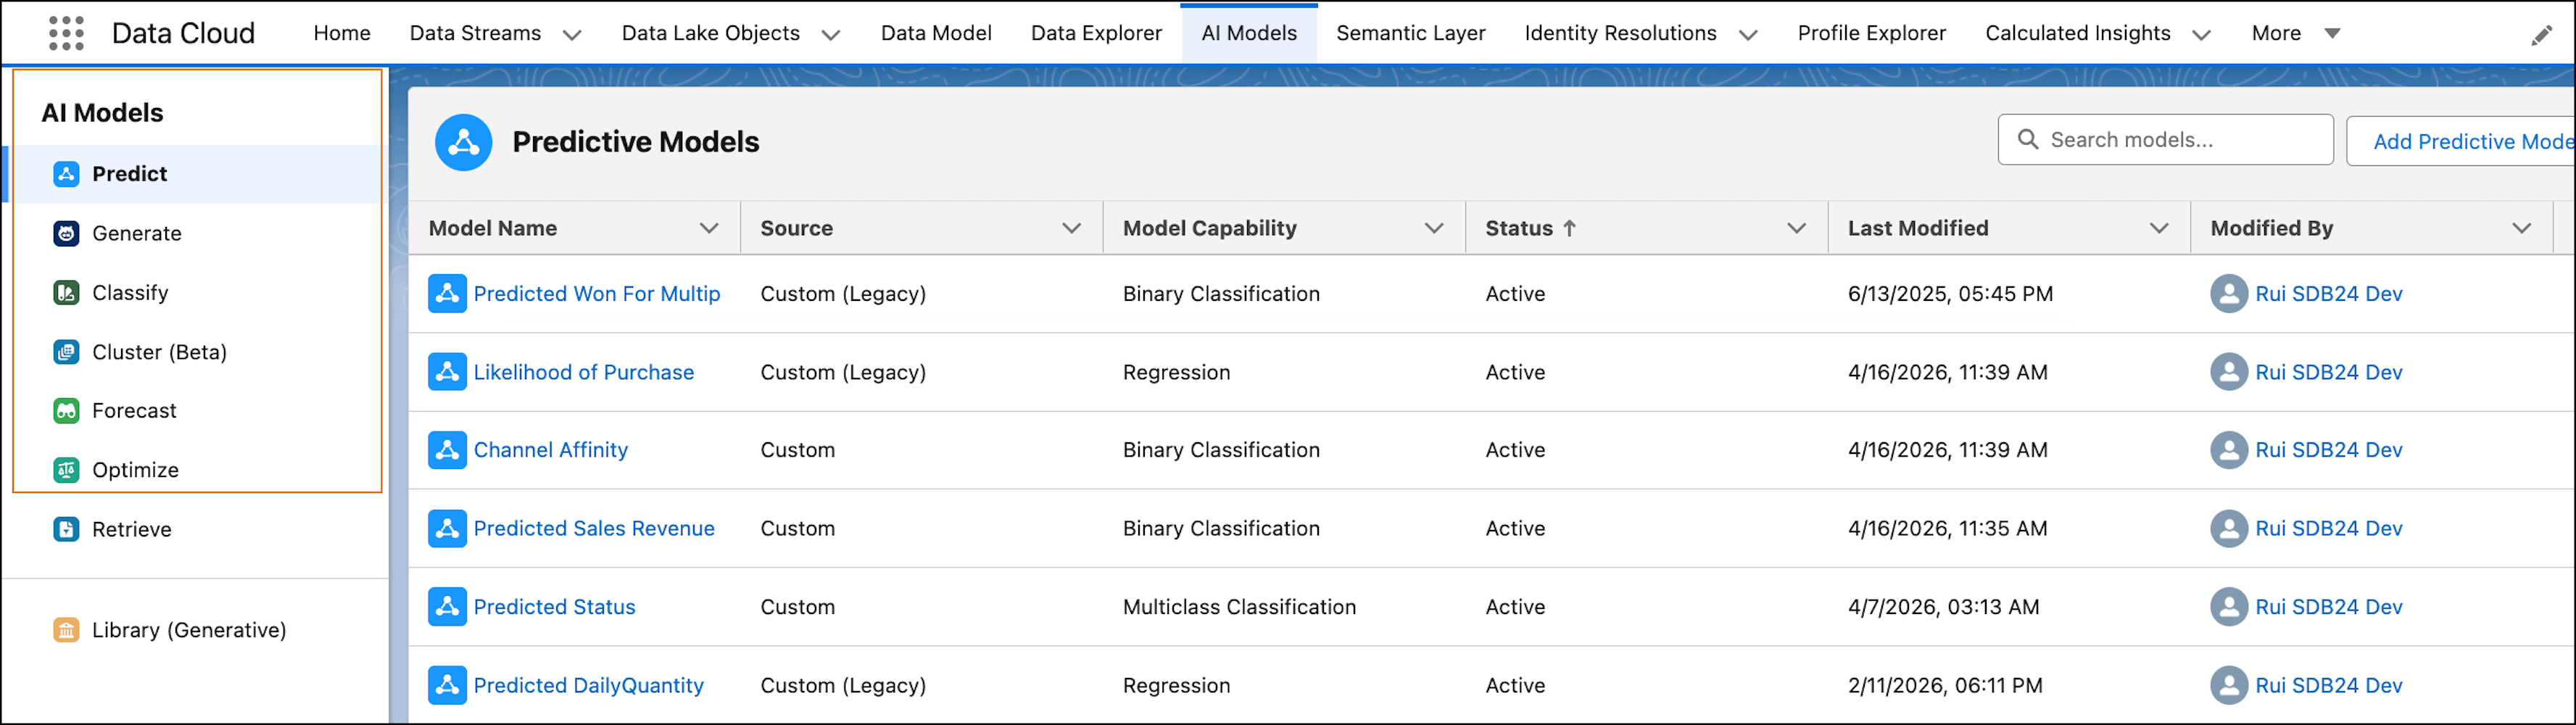Click the Optimize sidebar icon
The image size is (2576, 725).
point(66,470)
